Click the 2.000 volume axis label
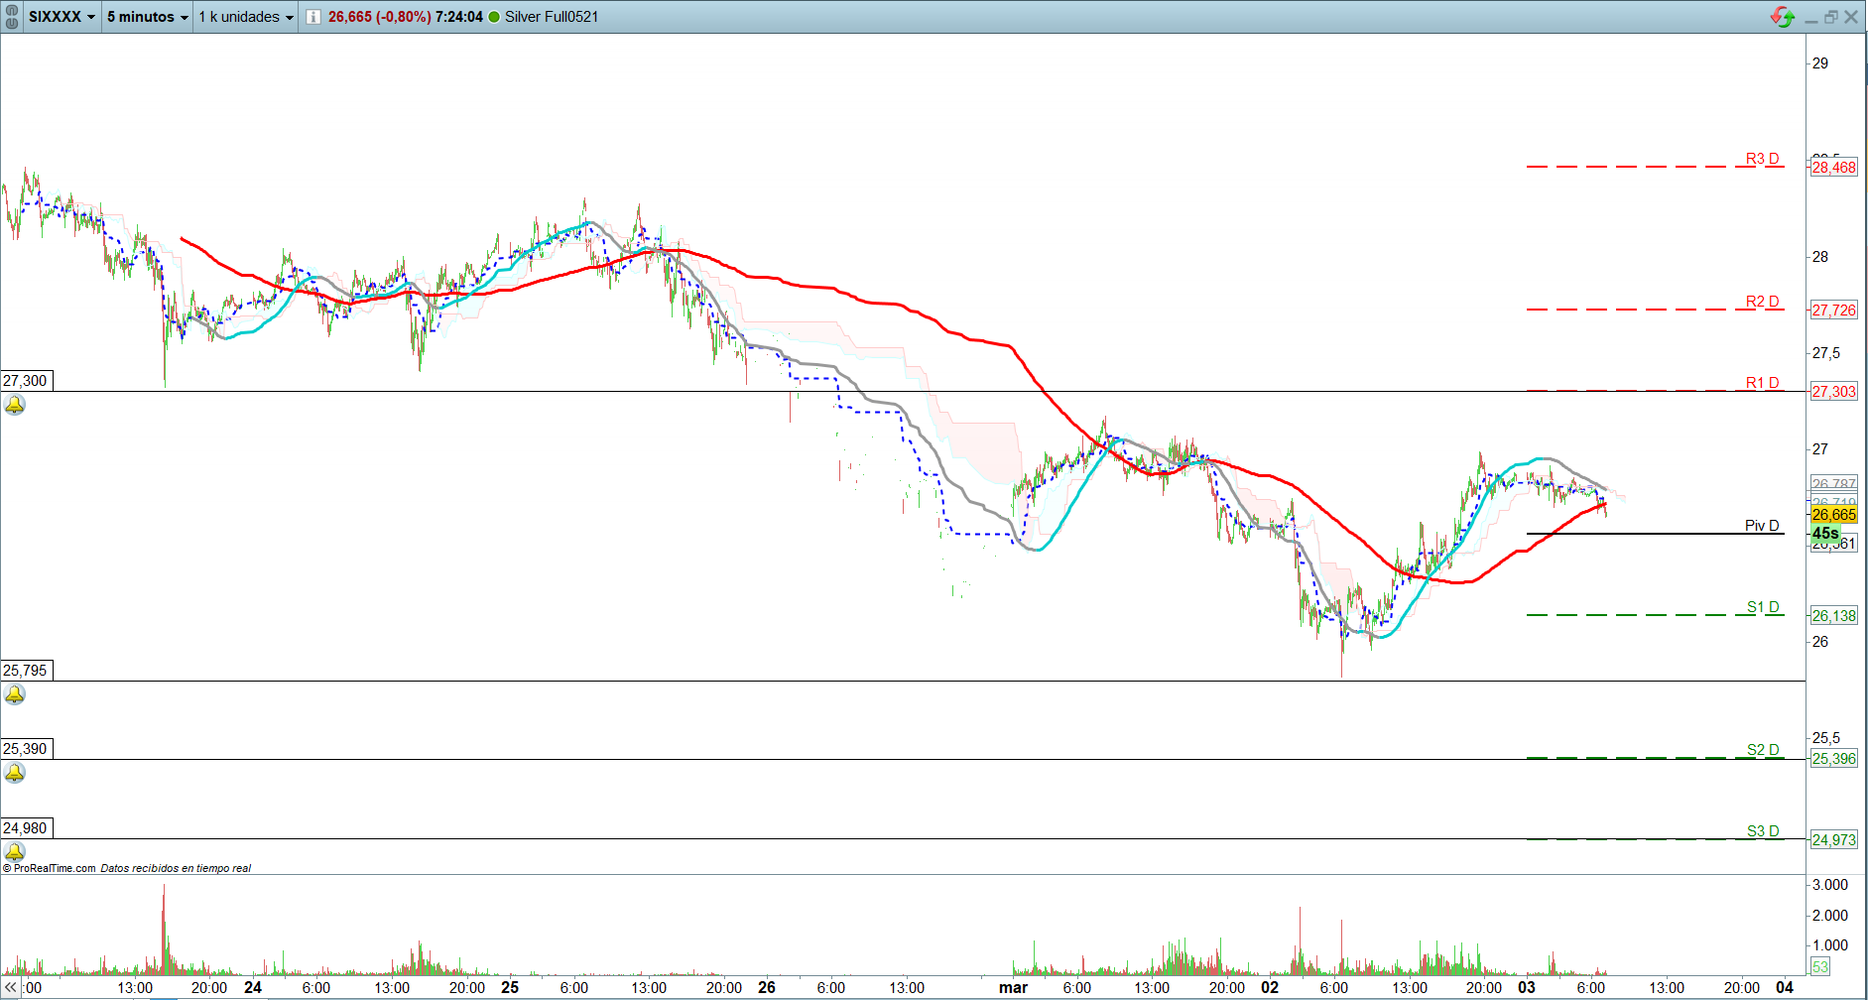The height and width of the screenshot is (1000, 1868). [1830, 915]
